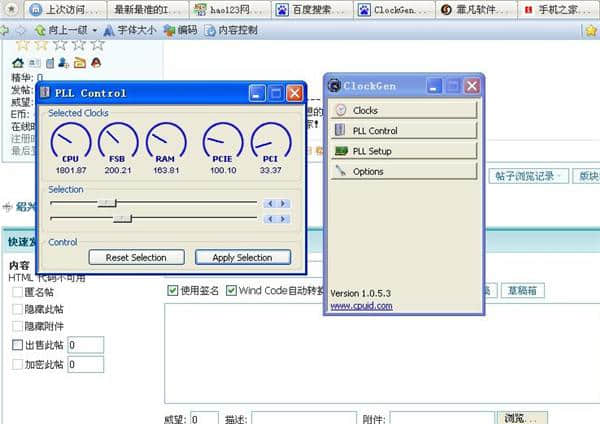The height and width of the screenshot is (424, 600).
Task: Toggle the Wind Code自动转换 checkbox
Action: (x=232, y=290)
